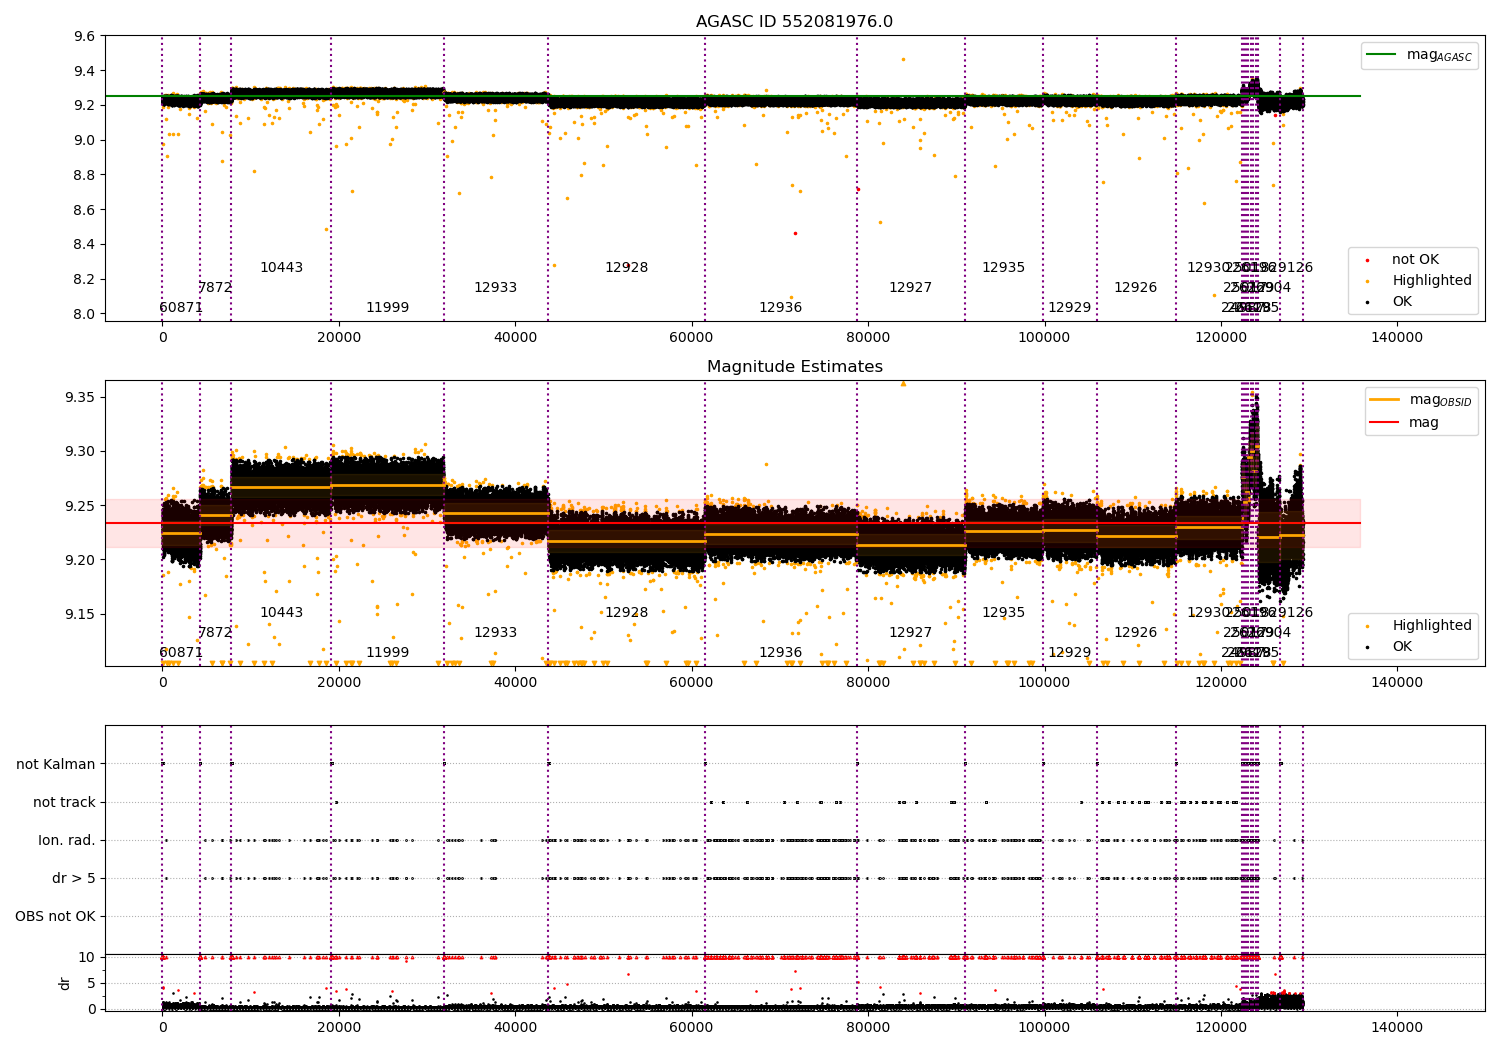Click the 'OBS not OK' axis label

click(x=55, y=916)
